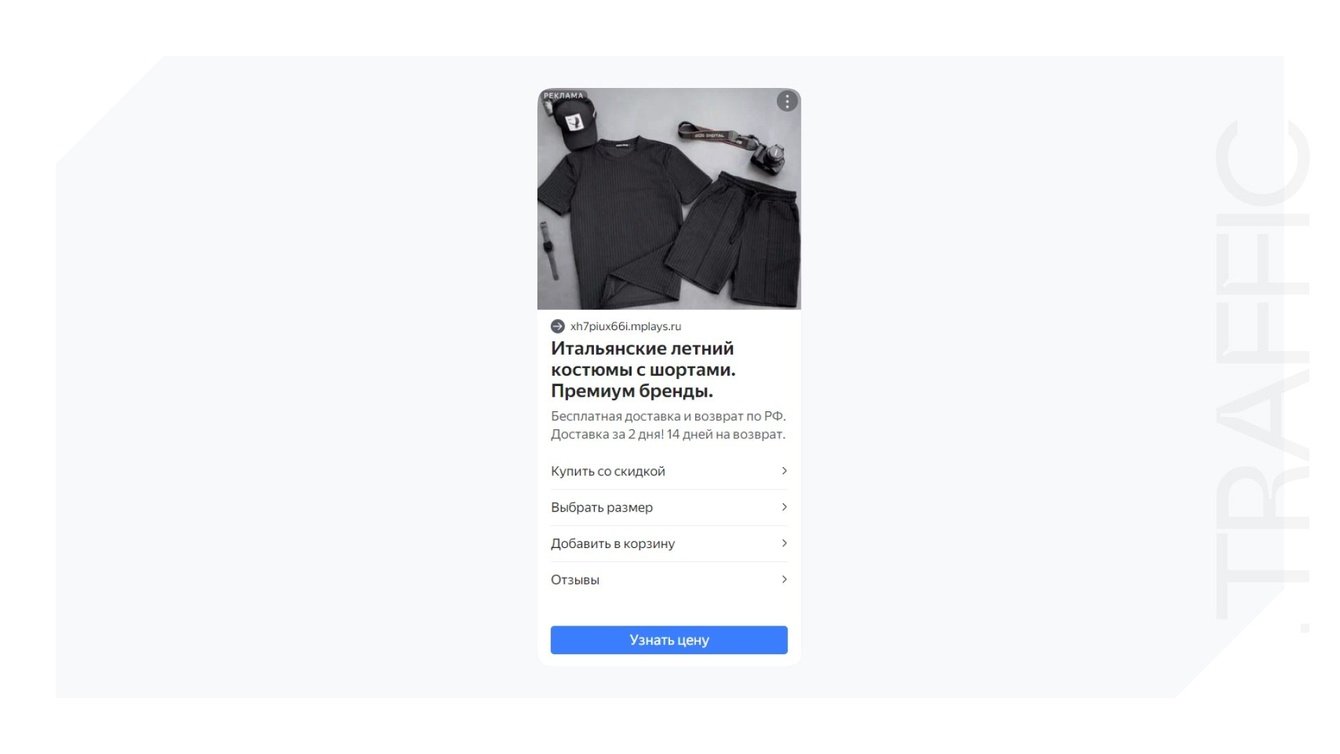Viewport: 1340px width, 754px height.
Task: Open the xh7piux66i.mplays.ru domain link
Action: [x=625, y=326]
